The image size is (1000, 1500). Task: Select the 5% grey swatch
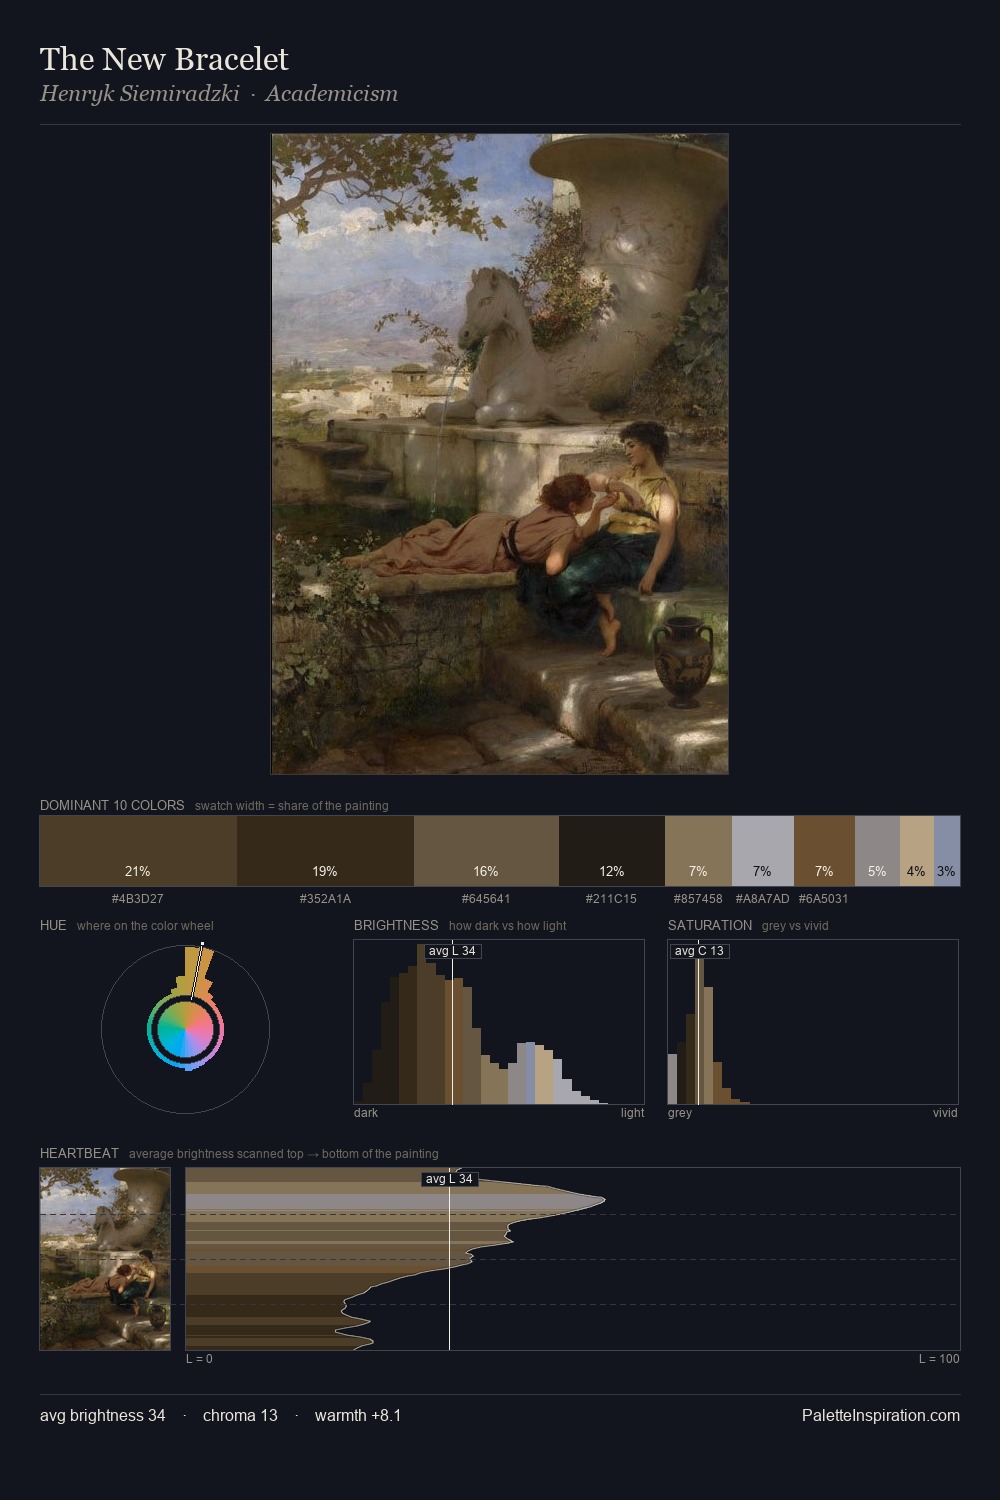(877, 851)
